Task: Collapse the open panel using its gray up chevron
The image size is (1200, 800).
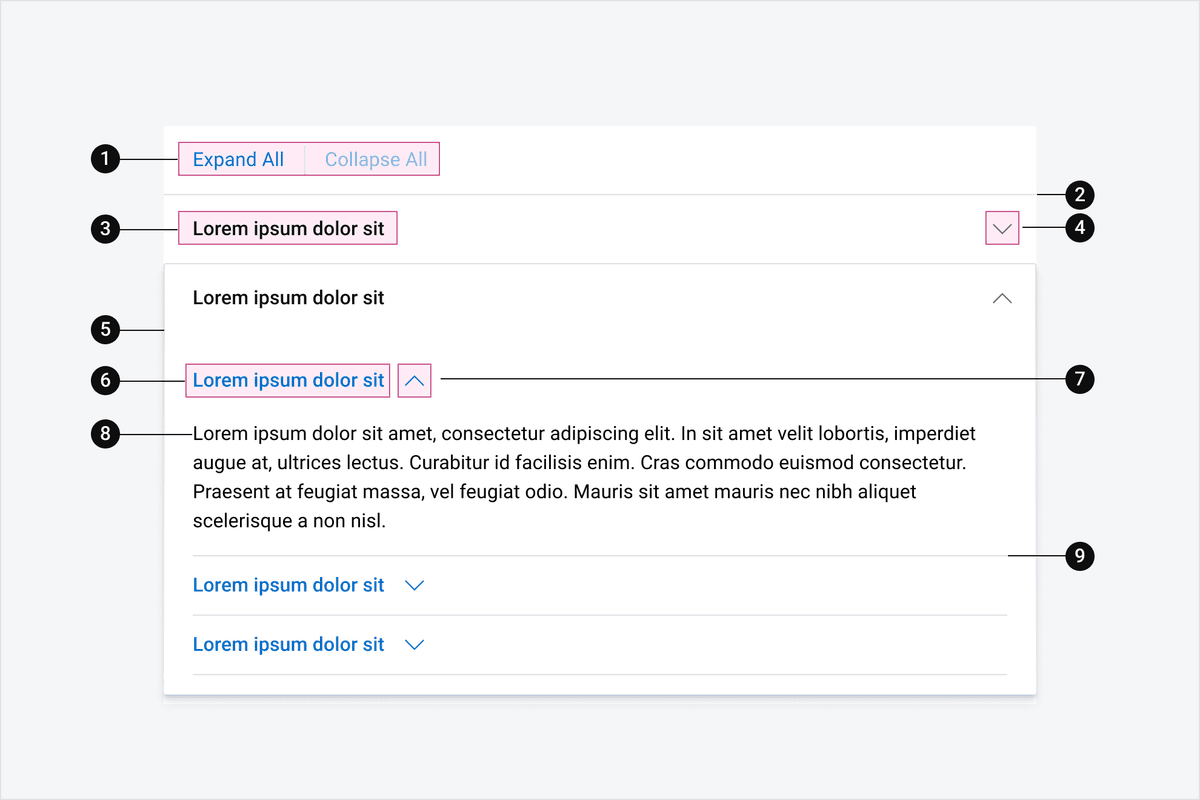Action: [1002, 298]
